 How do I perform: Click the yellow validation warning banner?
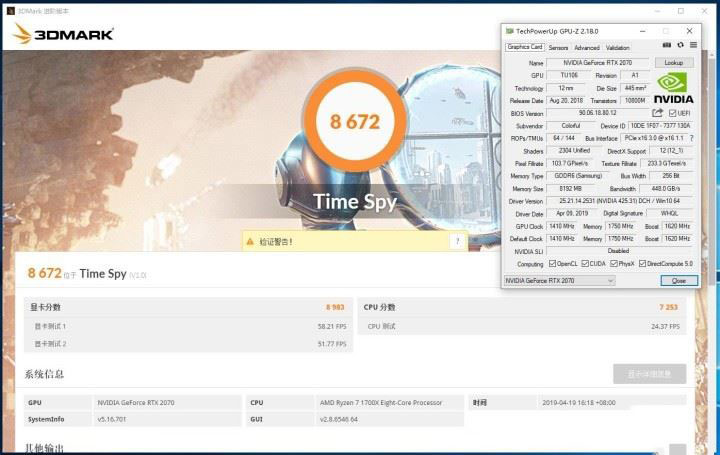pyautogui.click(x=355, y=242)
